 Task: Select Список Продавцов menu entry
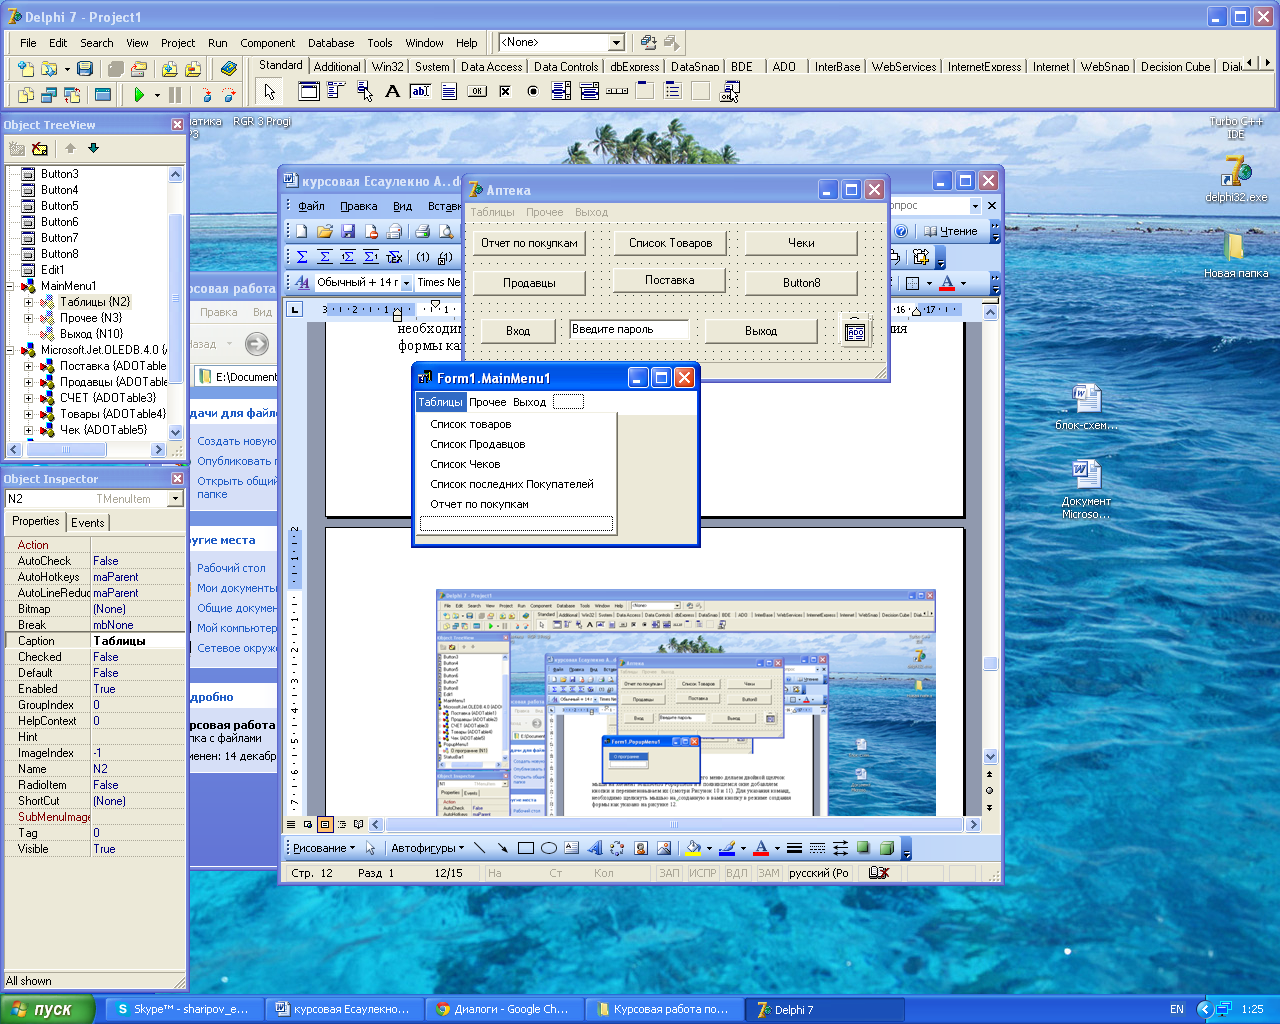(478, 444)
